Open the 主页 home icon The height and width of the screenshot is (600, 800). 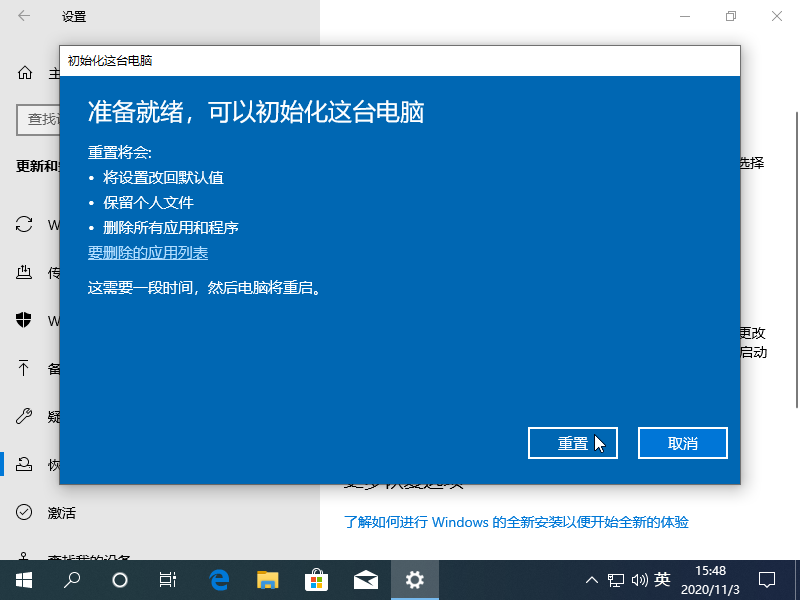tap(23, 73)
